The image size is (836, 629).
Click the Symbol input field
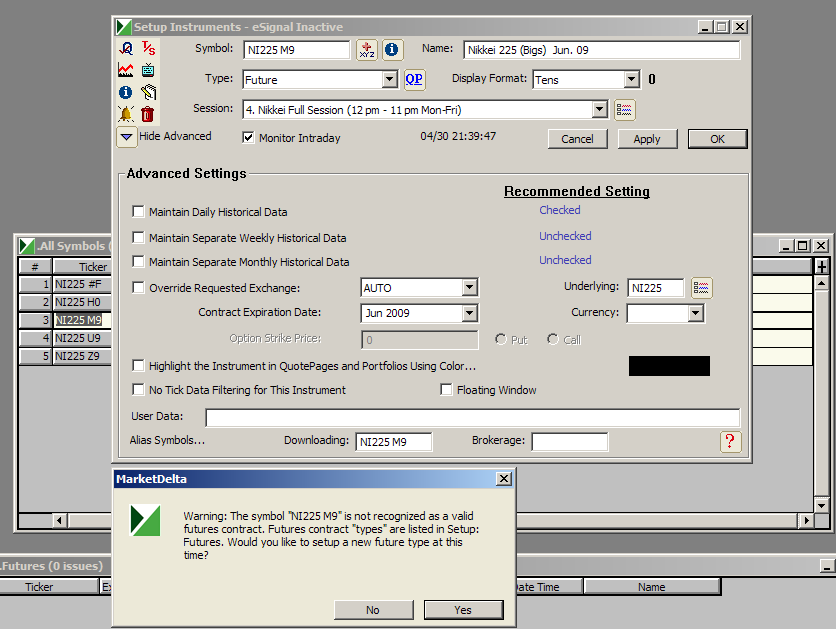pos(297,50)
